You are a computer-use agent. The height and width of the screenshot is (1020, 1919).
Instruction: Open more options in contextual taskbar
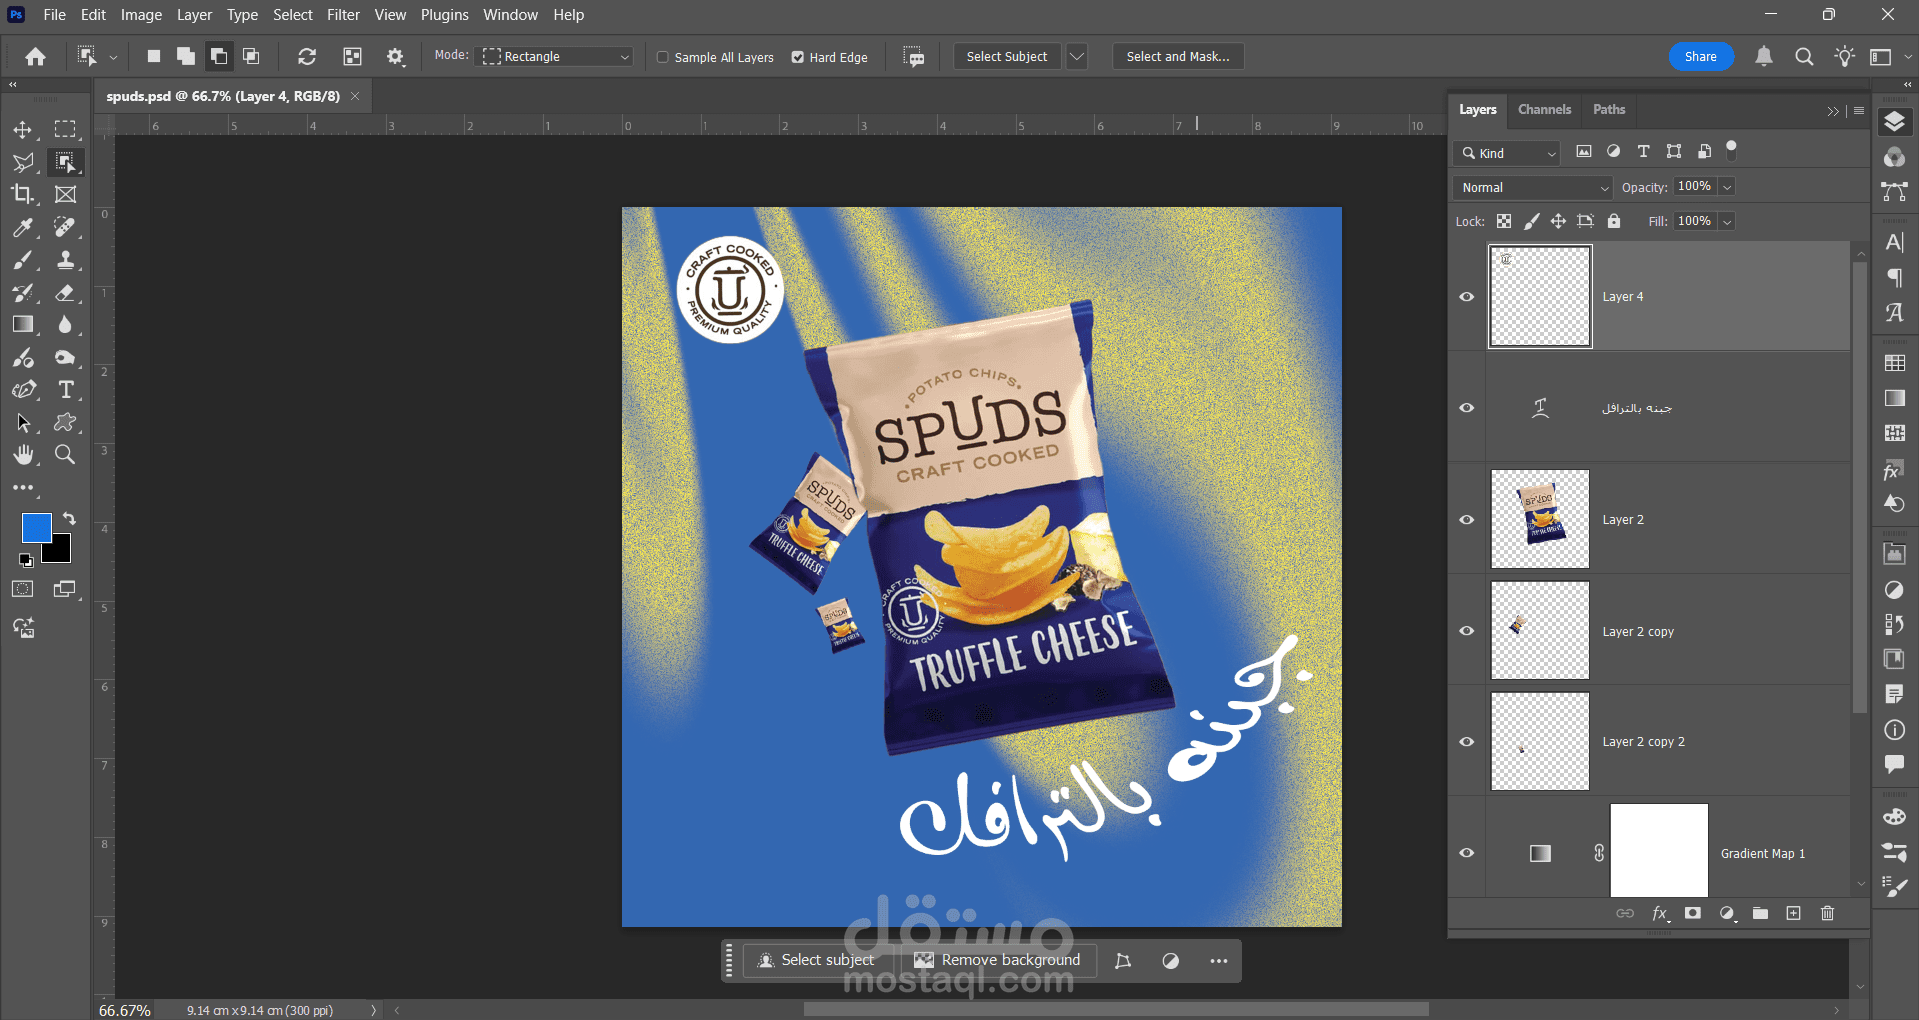[1218, 961]
